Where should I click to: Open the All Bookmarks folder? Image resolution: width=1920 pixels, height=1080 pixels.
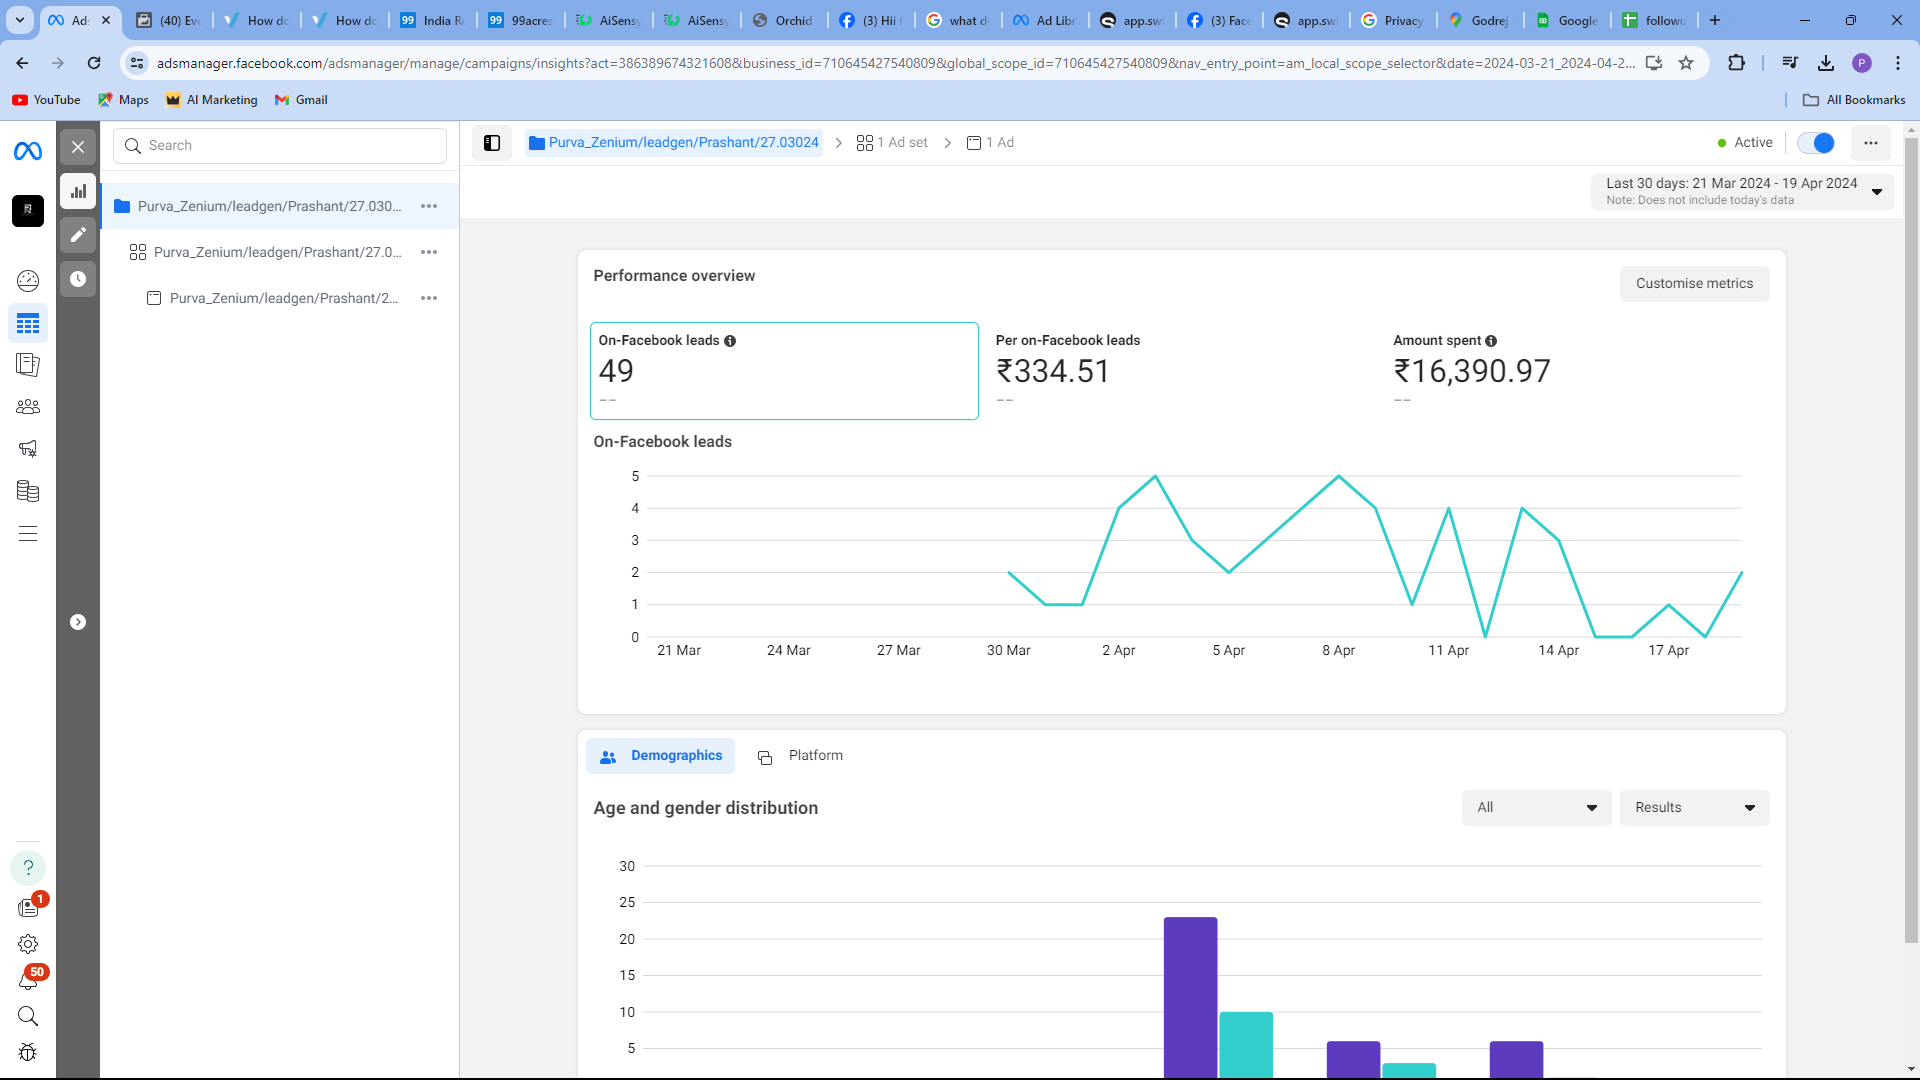[1853, 100]
